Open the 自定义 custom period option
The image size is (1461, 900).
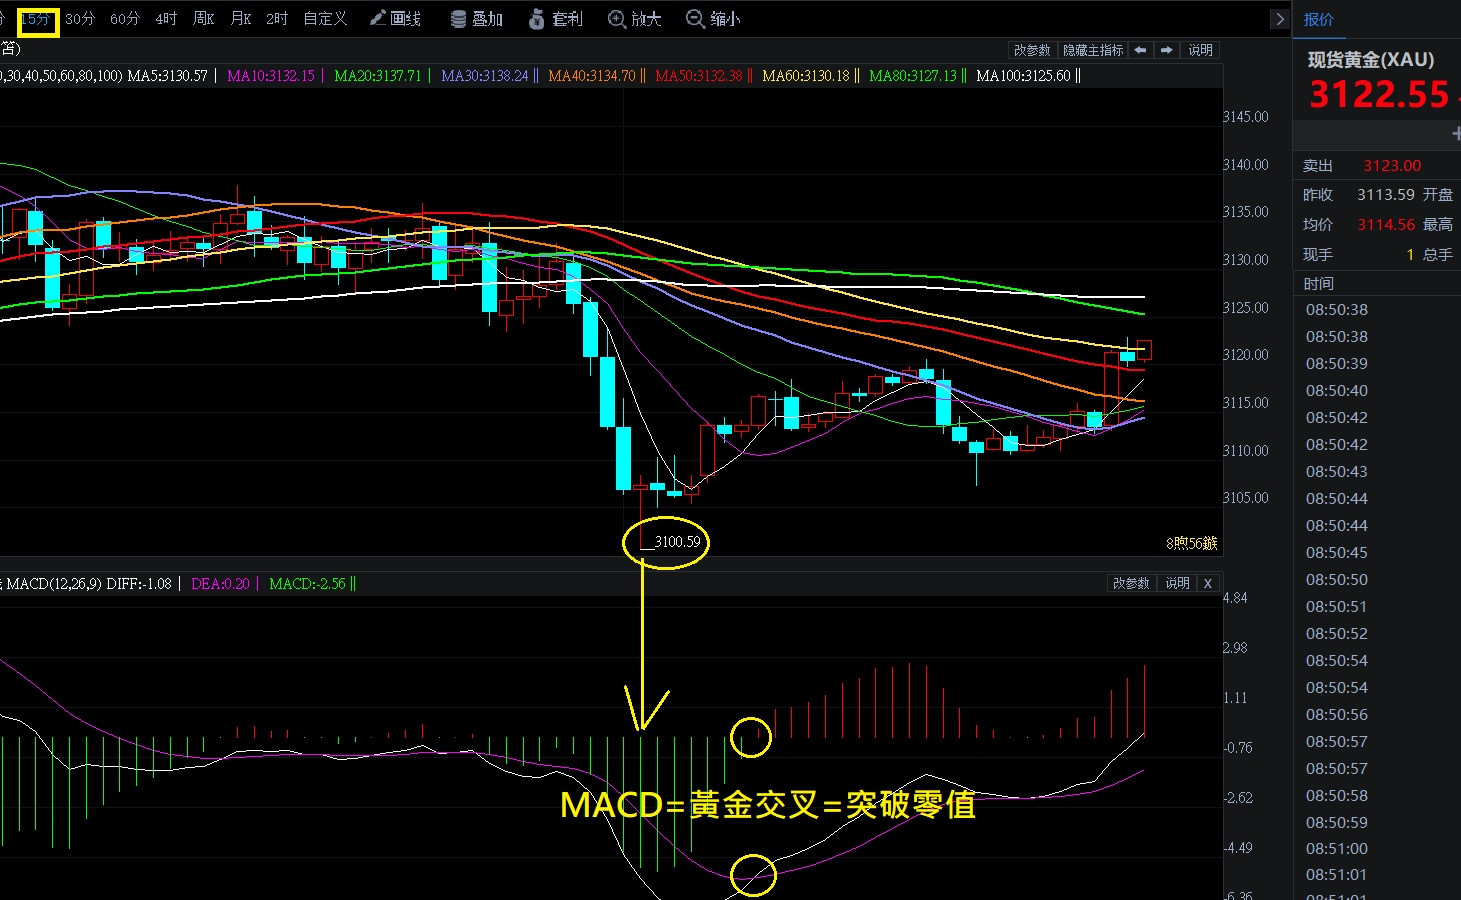click(325, 19)
